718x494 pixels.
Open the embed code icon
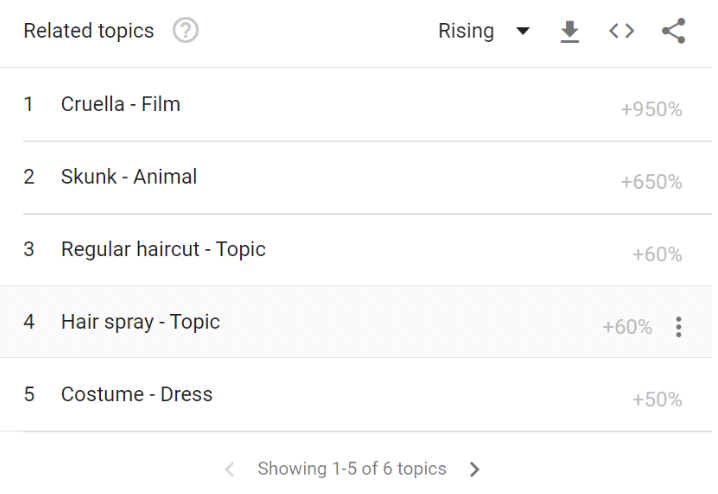point(621,31)
